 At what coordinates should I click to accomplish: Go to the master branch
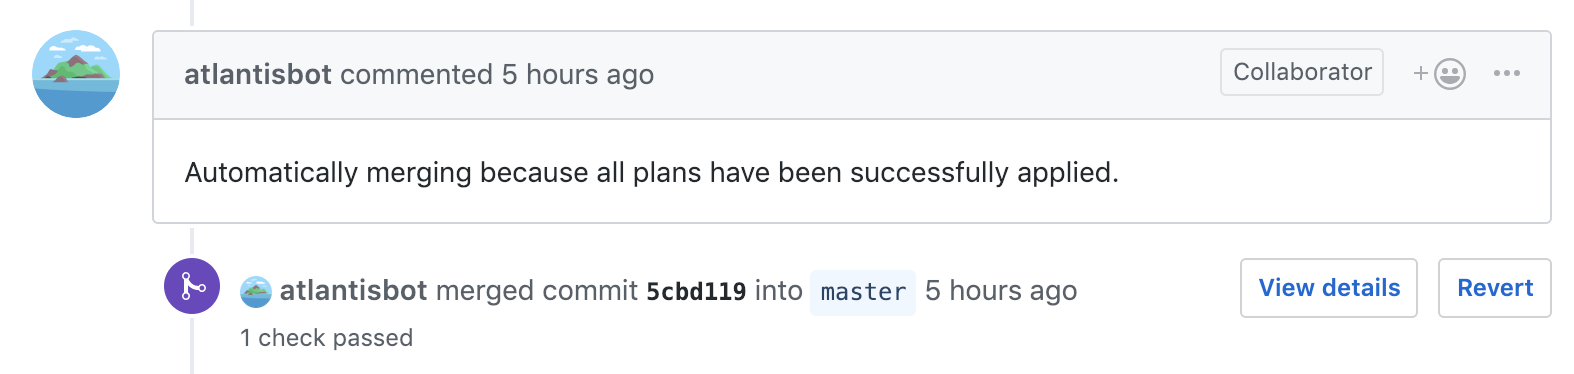pos(863,292)
